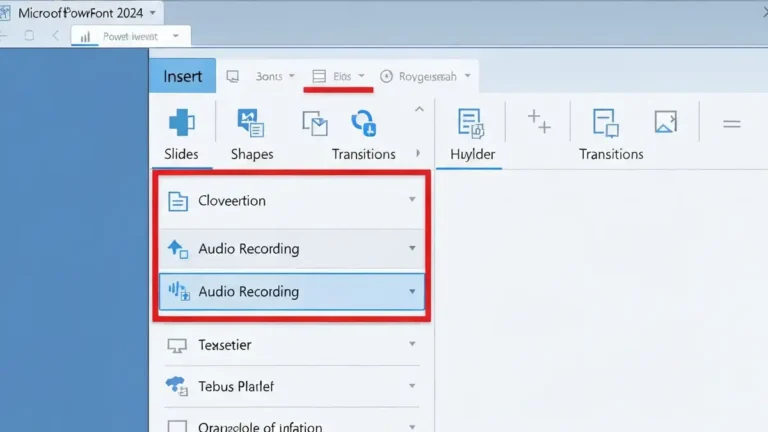Click the Powet iwenst chart icon
768x432 pixels.
point(85,37)
